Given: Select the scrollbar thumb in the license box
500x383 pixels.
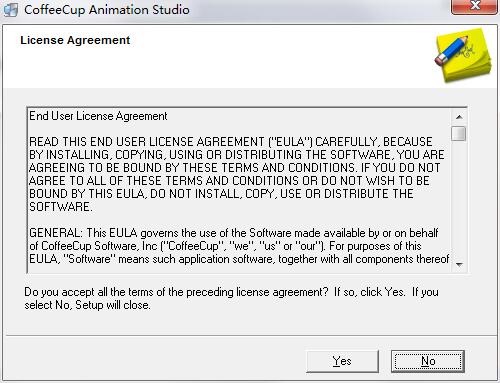Looking at the screenshot, I should [x=459, y=133].
